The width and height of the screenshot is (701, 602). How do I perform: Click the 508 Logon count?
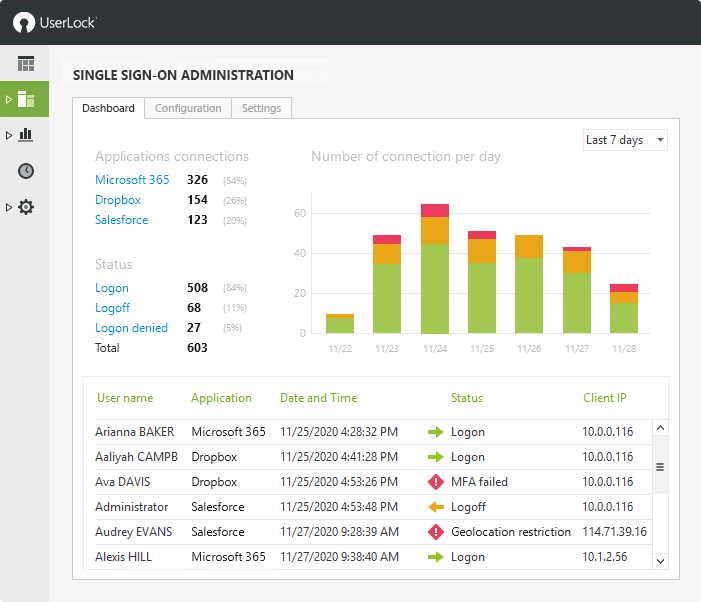tap(197, 287)
